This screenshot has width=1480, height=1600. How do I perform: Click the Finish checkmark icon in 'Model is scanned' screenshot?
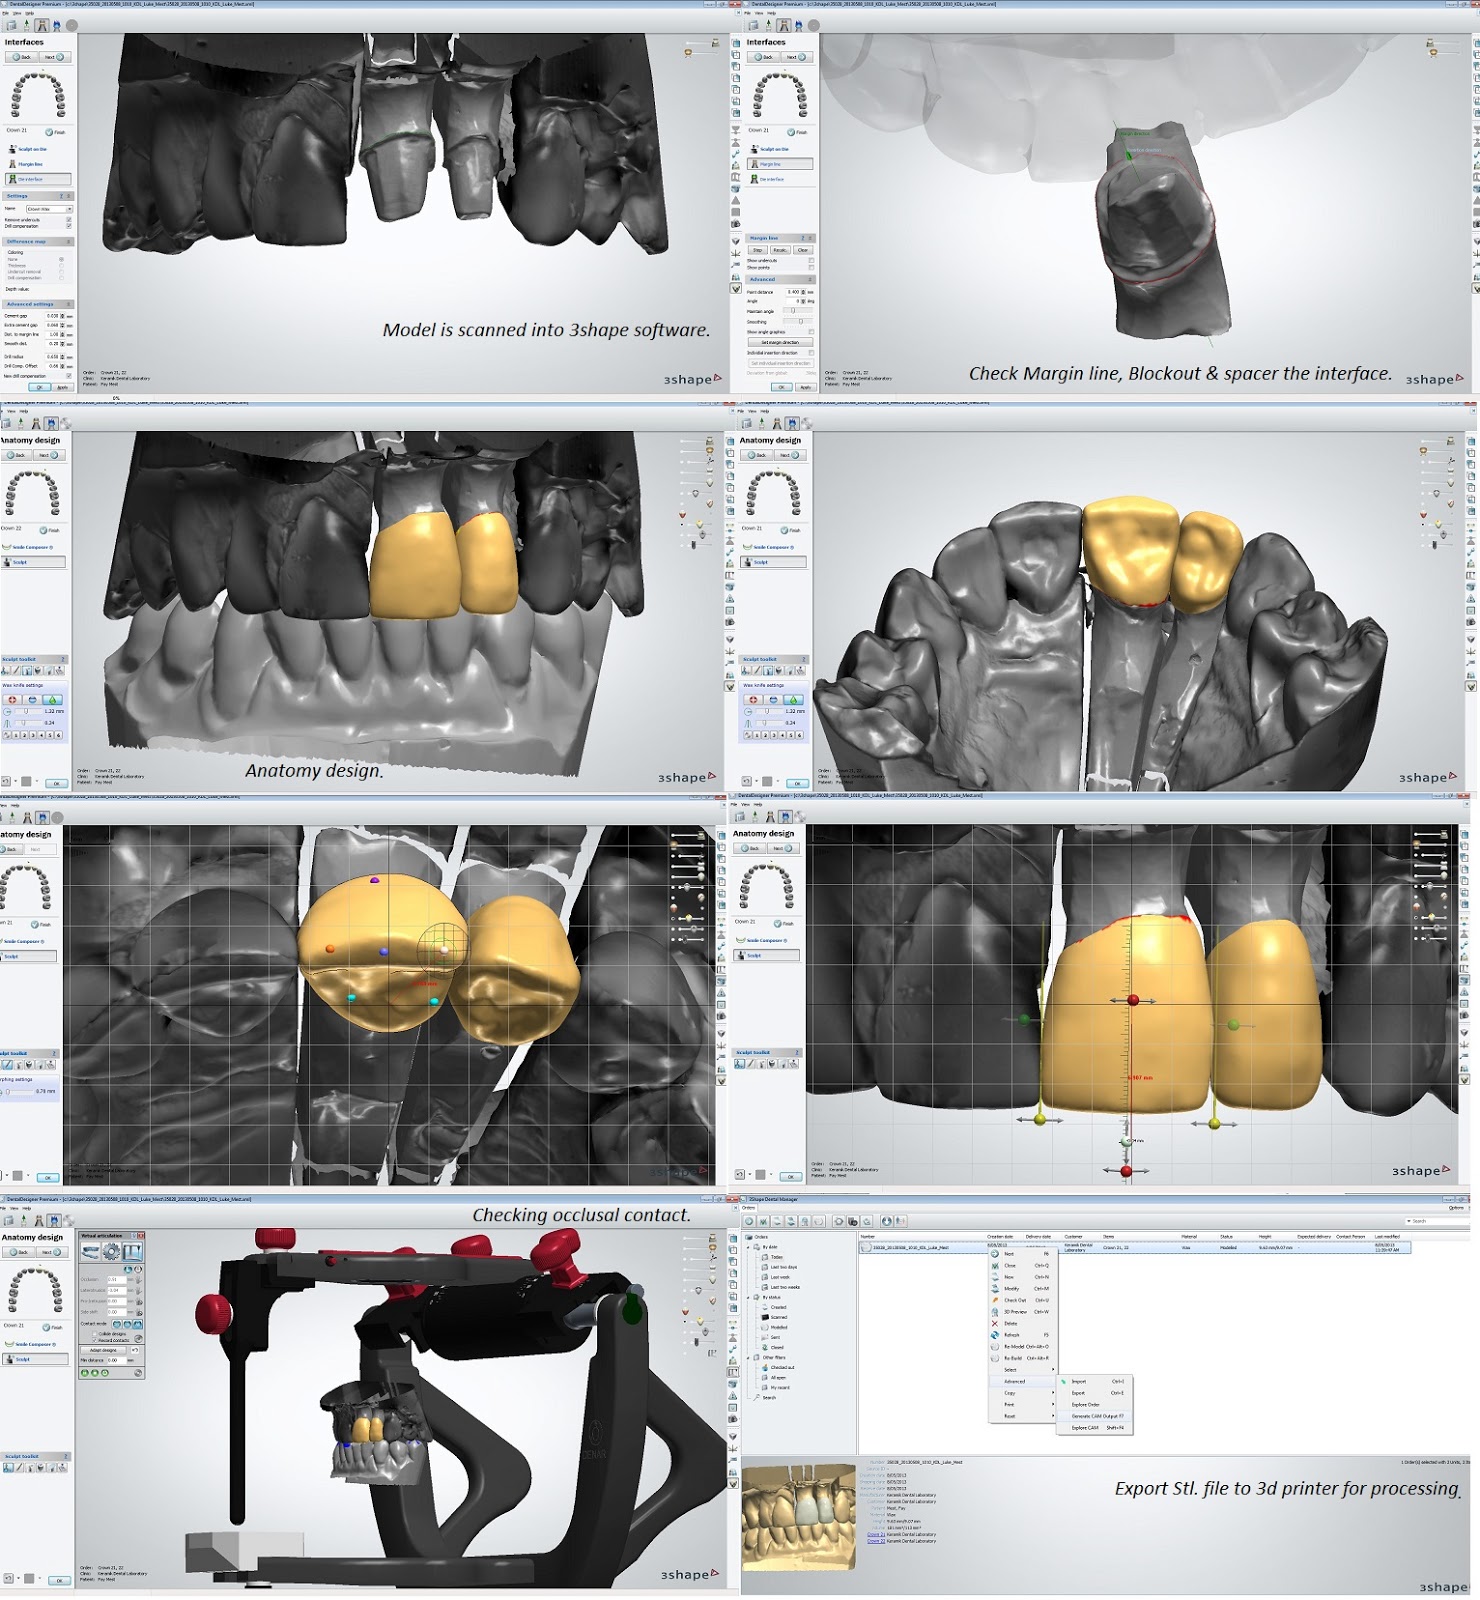pyautogui.click(x=49, y=132)
